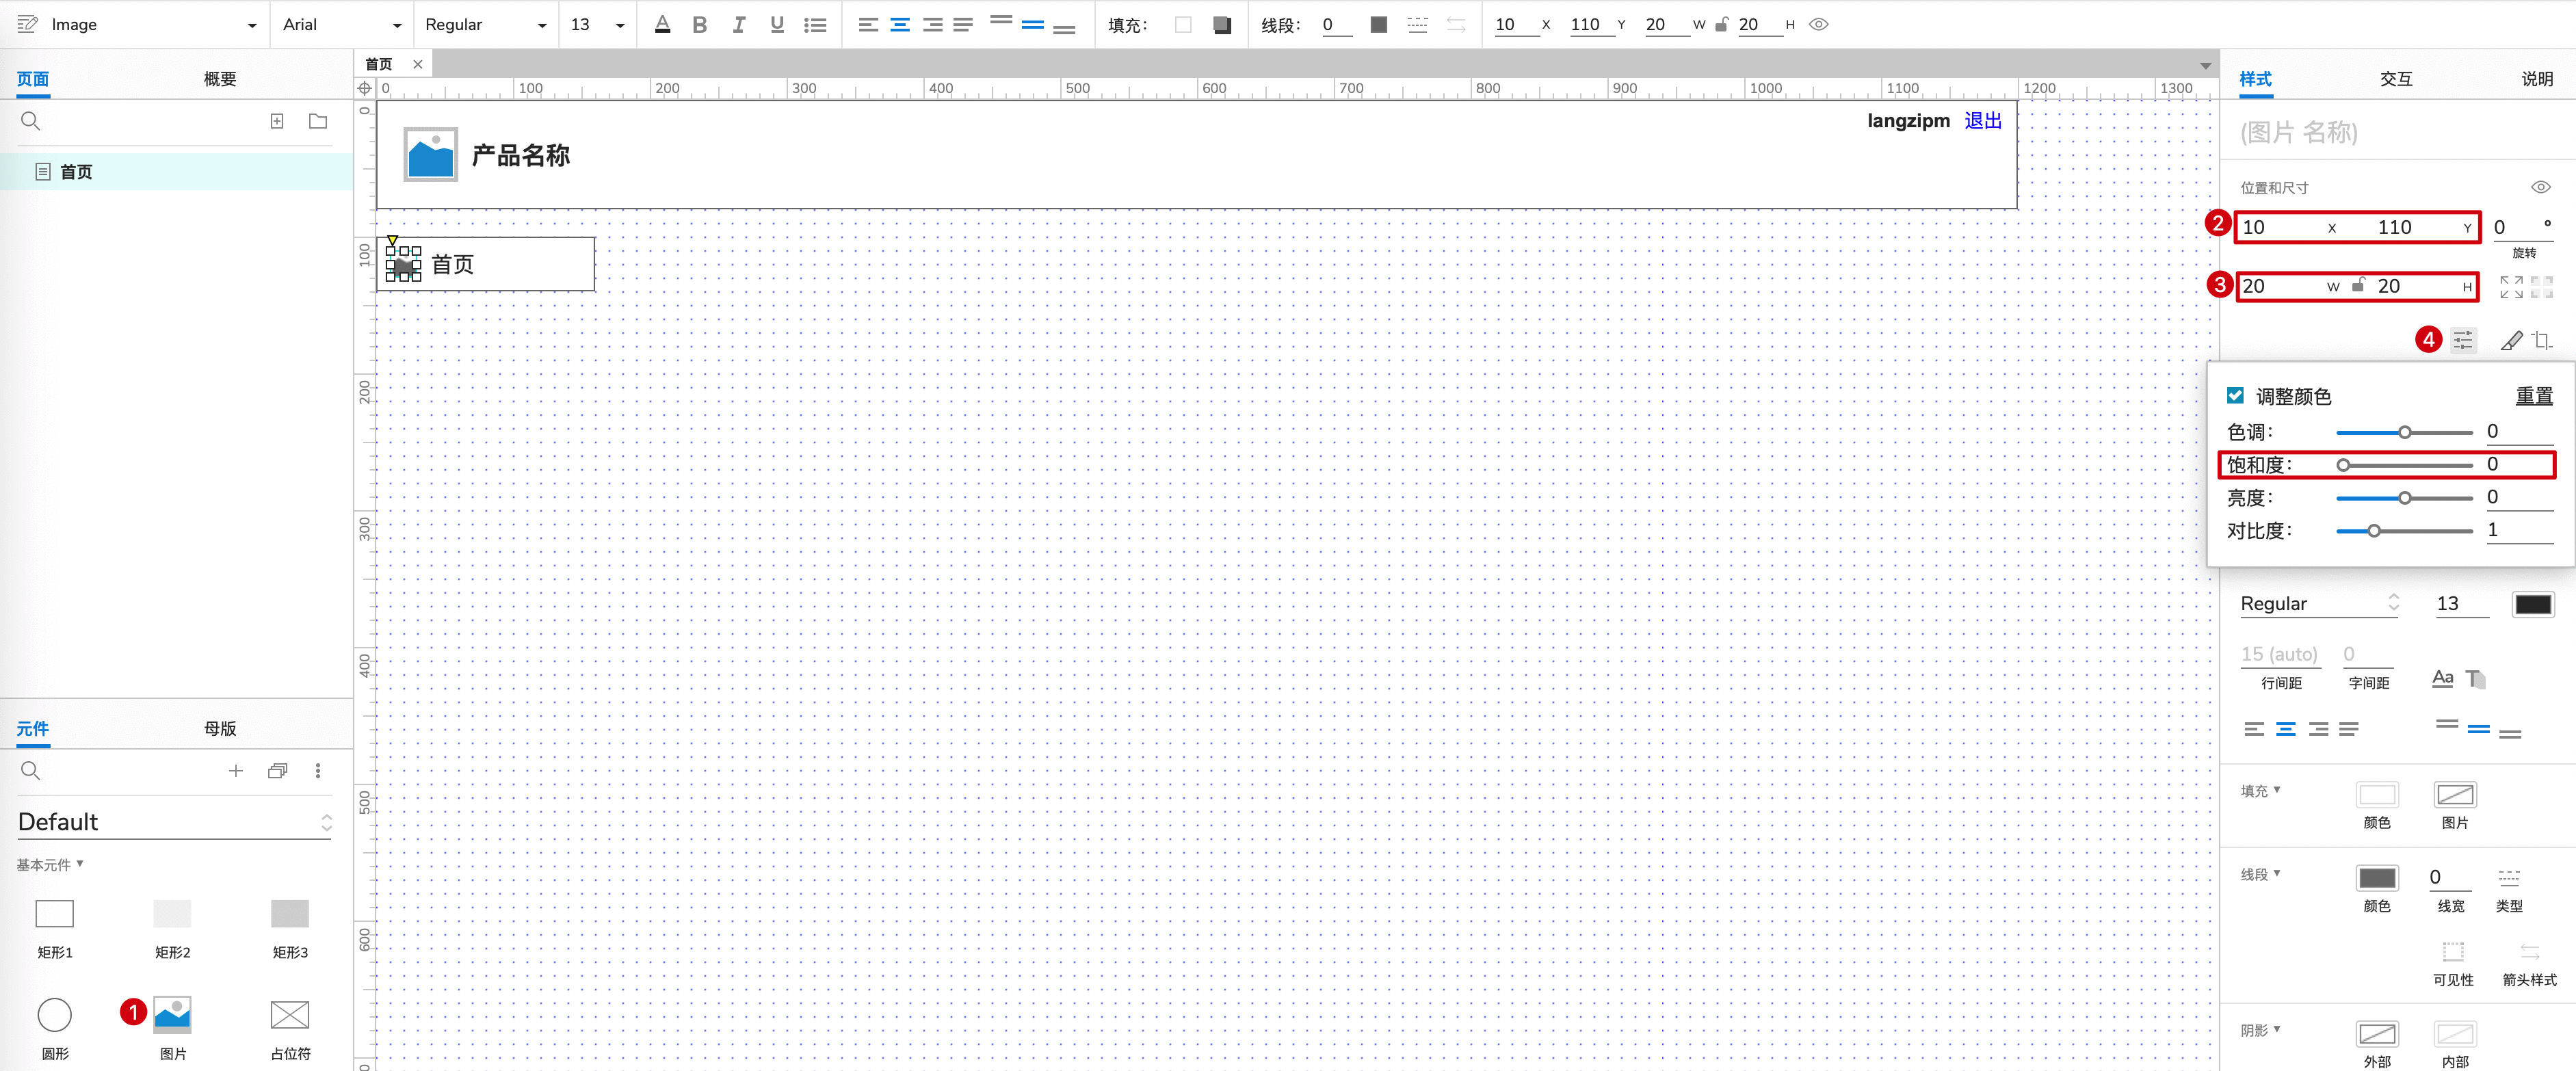
Task: Toggle visibility eye in top toolbar
Action: tap(1819, 25)
